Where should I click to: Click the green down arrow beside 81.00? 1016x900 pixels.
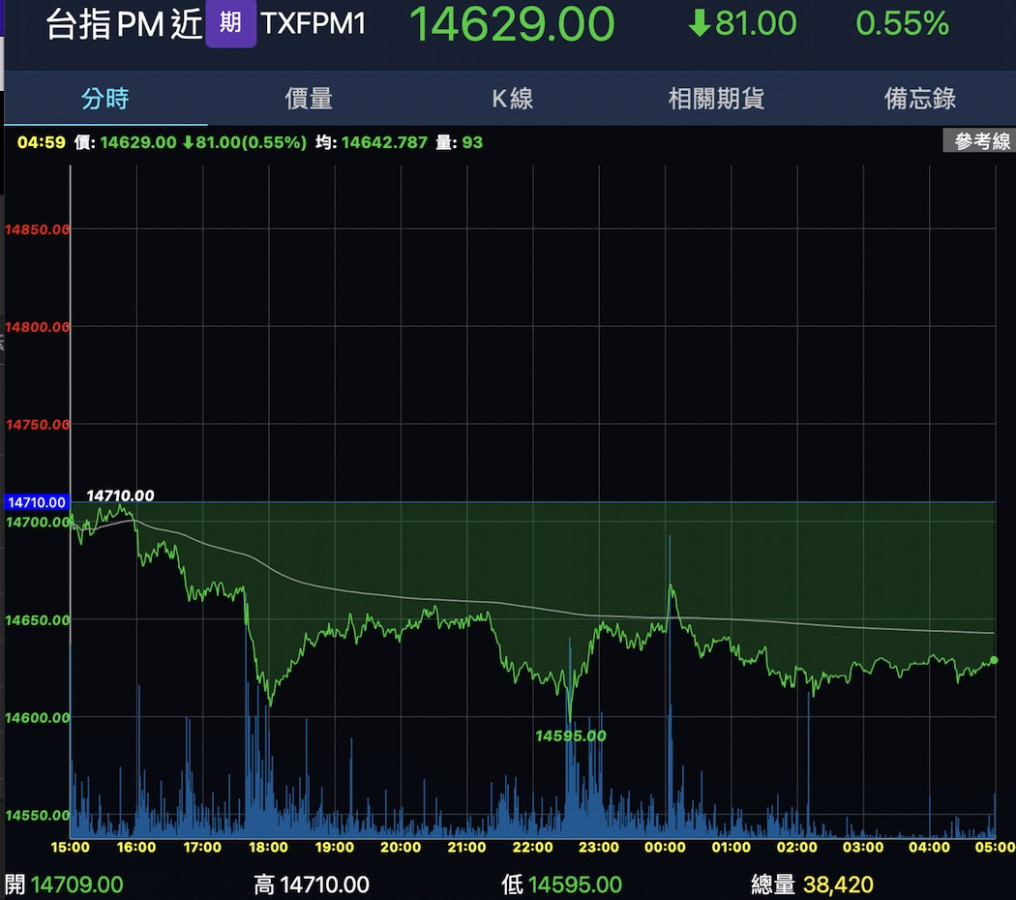[699, 23]
